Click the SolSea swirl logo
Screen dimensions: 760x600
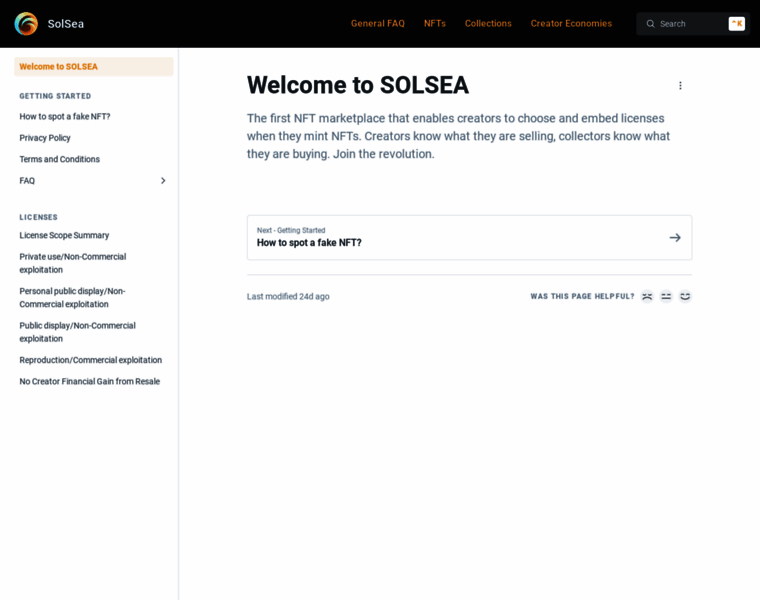point(26,24)
